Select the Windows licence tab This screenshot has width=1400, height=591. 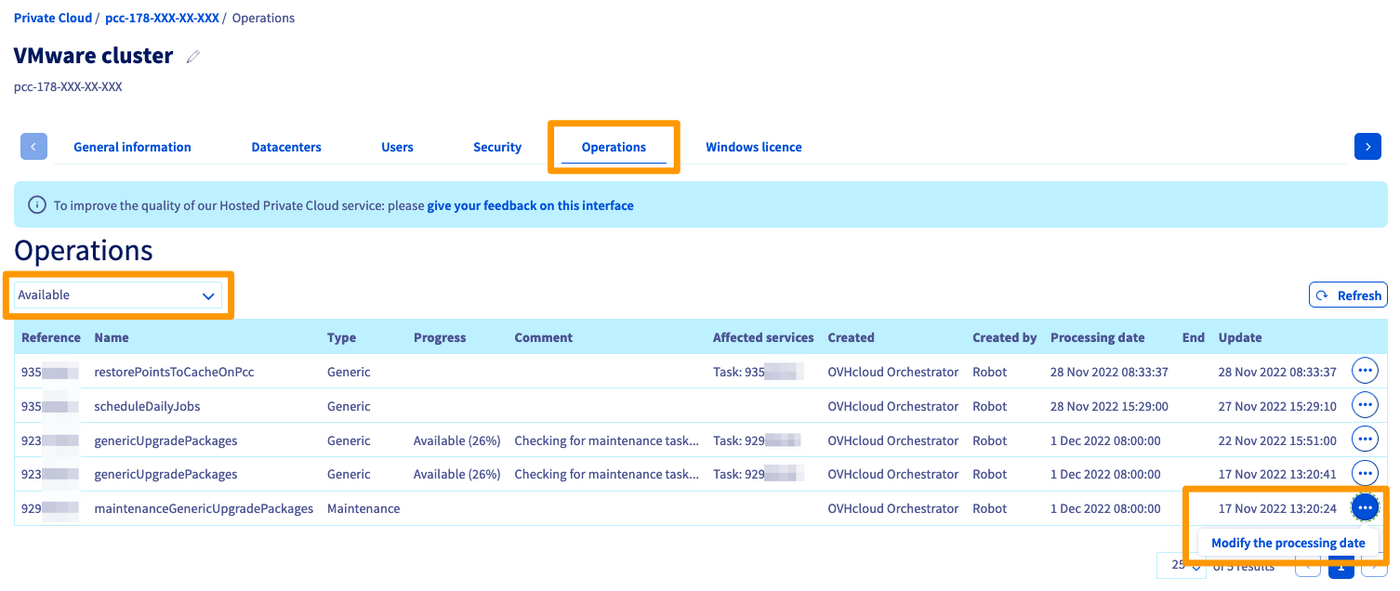tap(753, 147)
